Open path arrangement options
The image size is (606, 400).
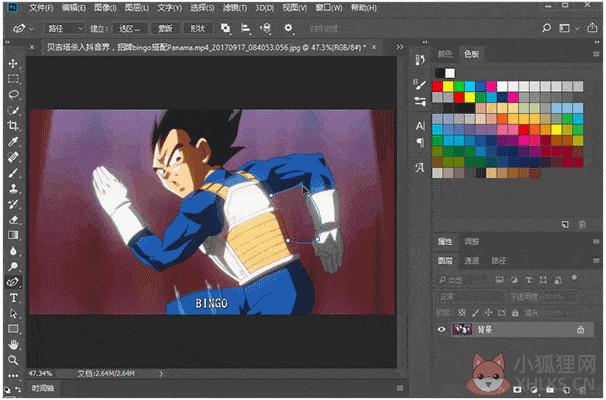click(x=266, y=28)
